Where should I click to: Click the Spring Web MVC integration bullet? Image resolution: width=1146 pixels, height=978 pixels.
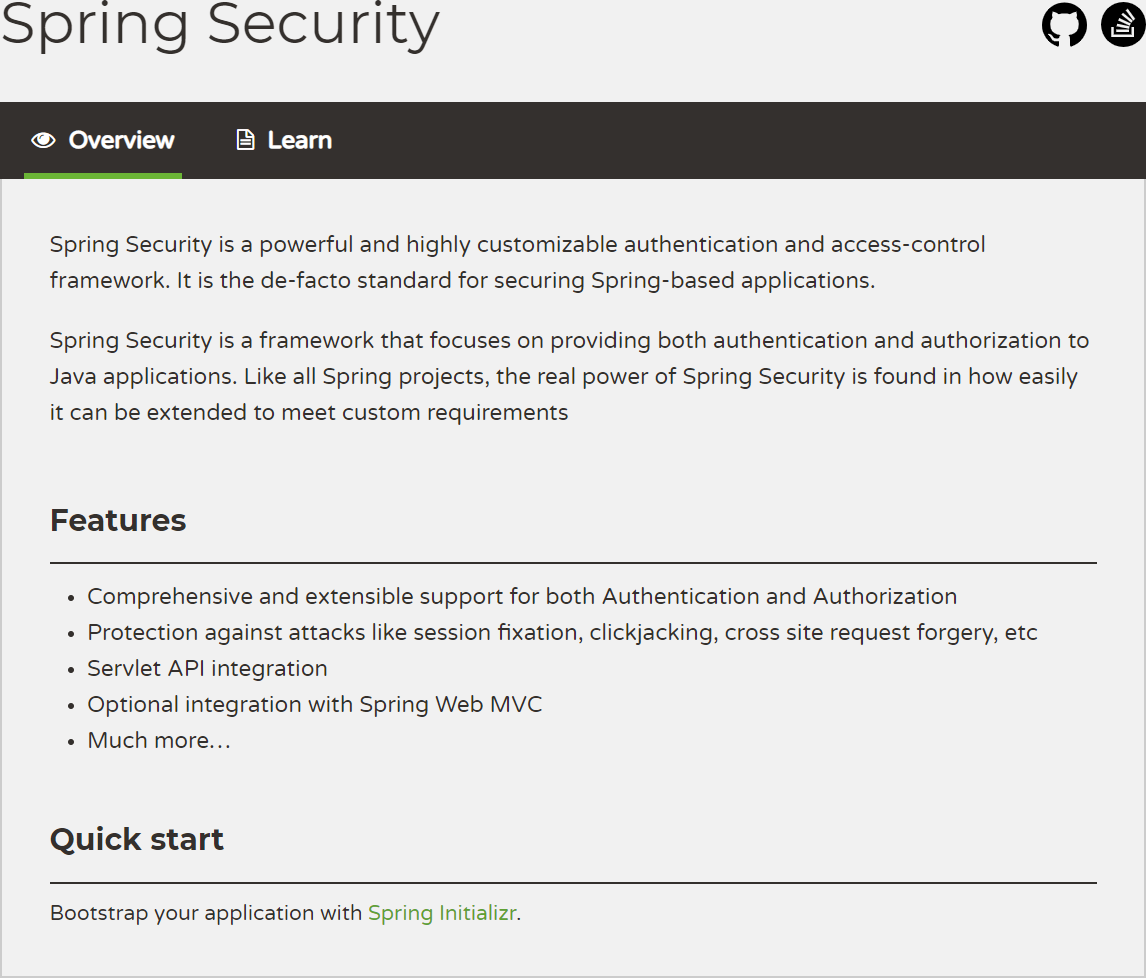click(x=315, y=705)
